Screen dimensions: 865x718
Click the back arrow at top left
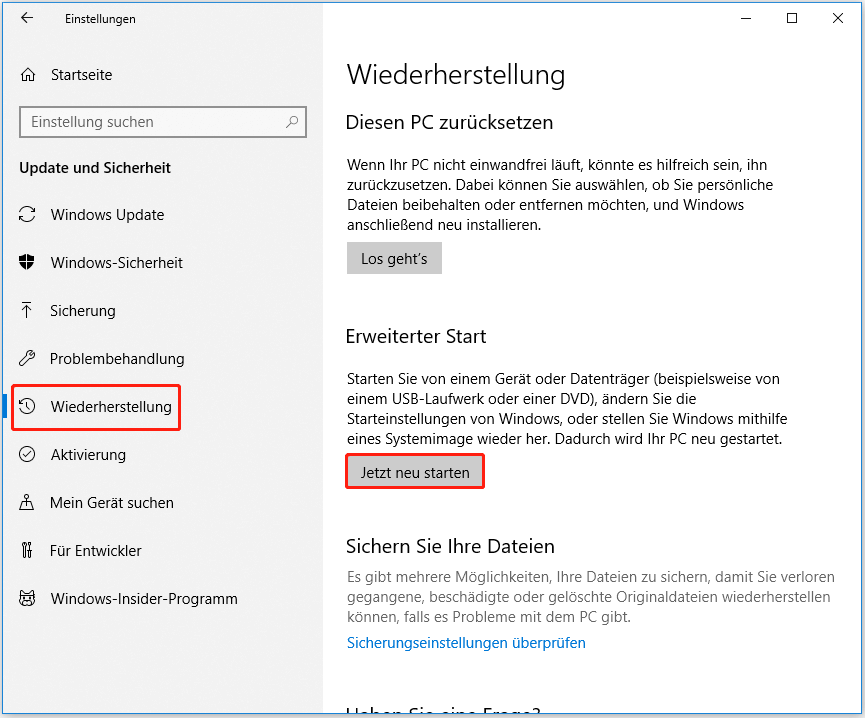click(x=28, y=18)
